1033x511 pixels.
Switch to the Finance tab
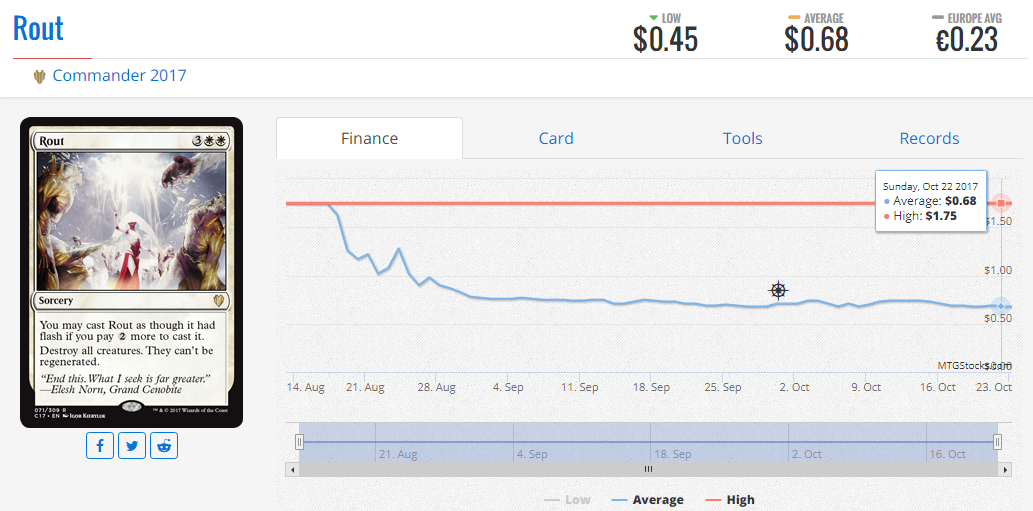[x=370, y=138]
